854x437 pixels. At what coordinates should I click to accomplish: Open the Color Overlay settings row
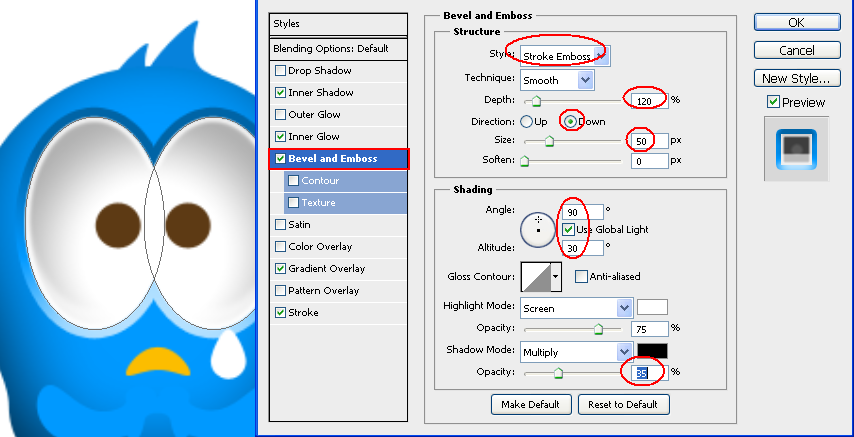338,246
